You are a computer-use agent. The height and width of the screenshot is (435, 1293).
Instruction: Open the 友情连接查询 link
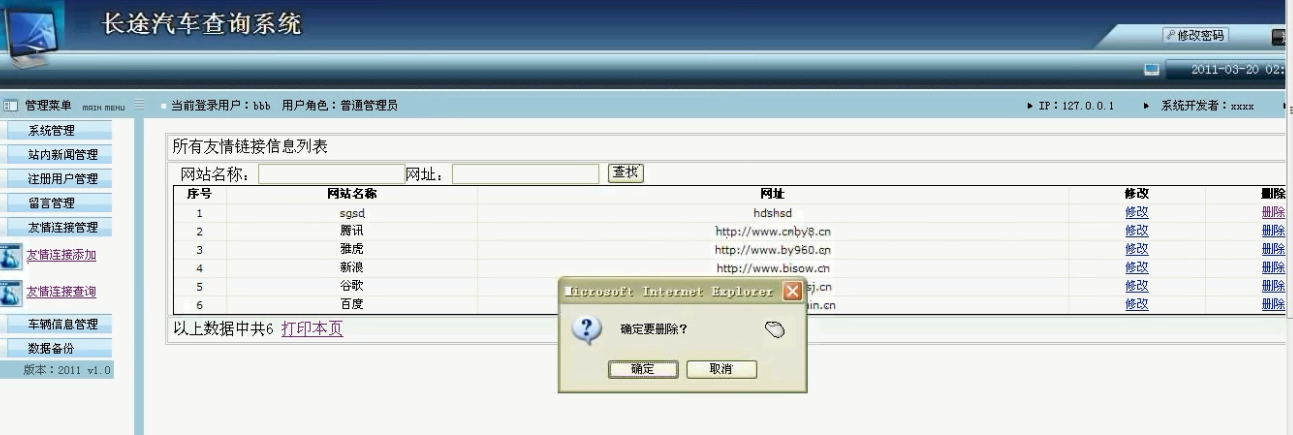[61, 292]
